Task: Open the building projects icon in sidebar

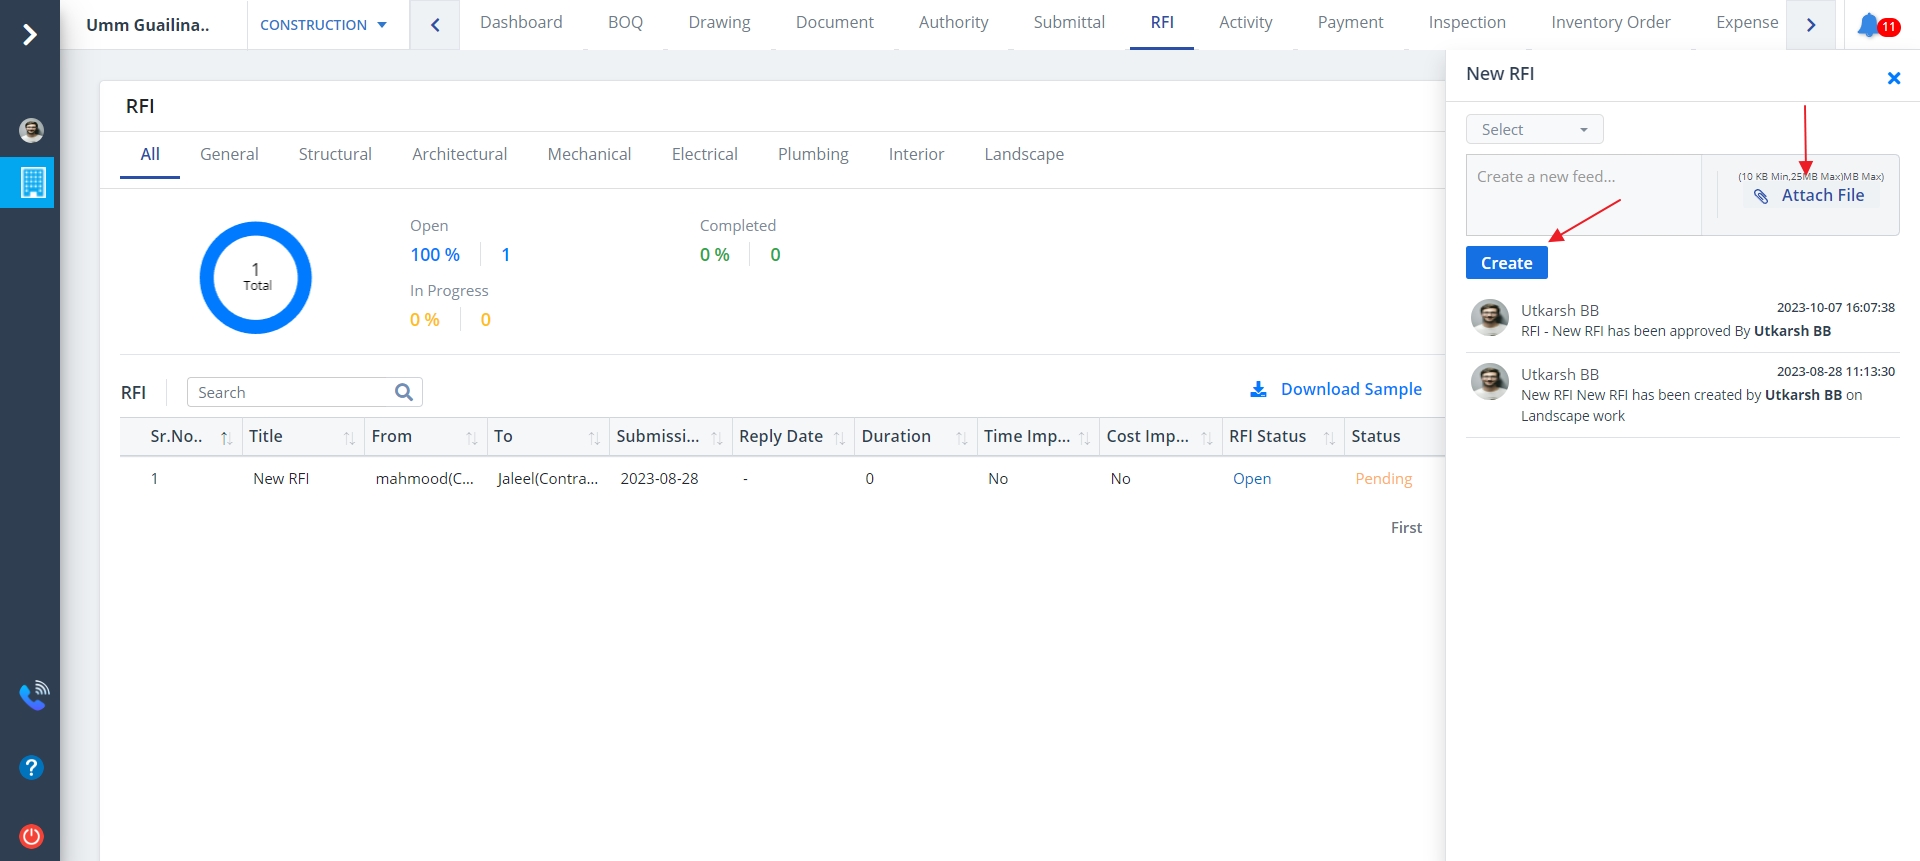Action: tap(32, 182)
